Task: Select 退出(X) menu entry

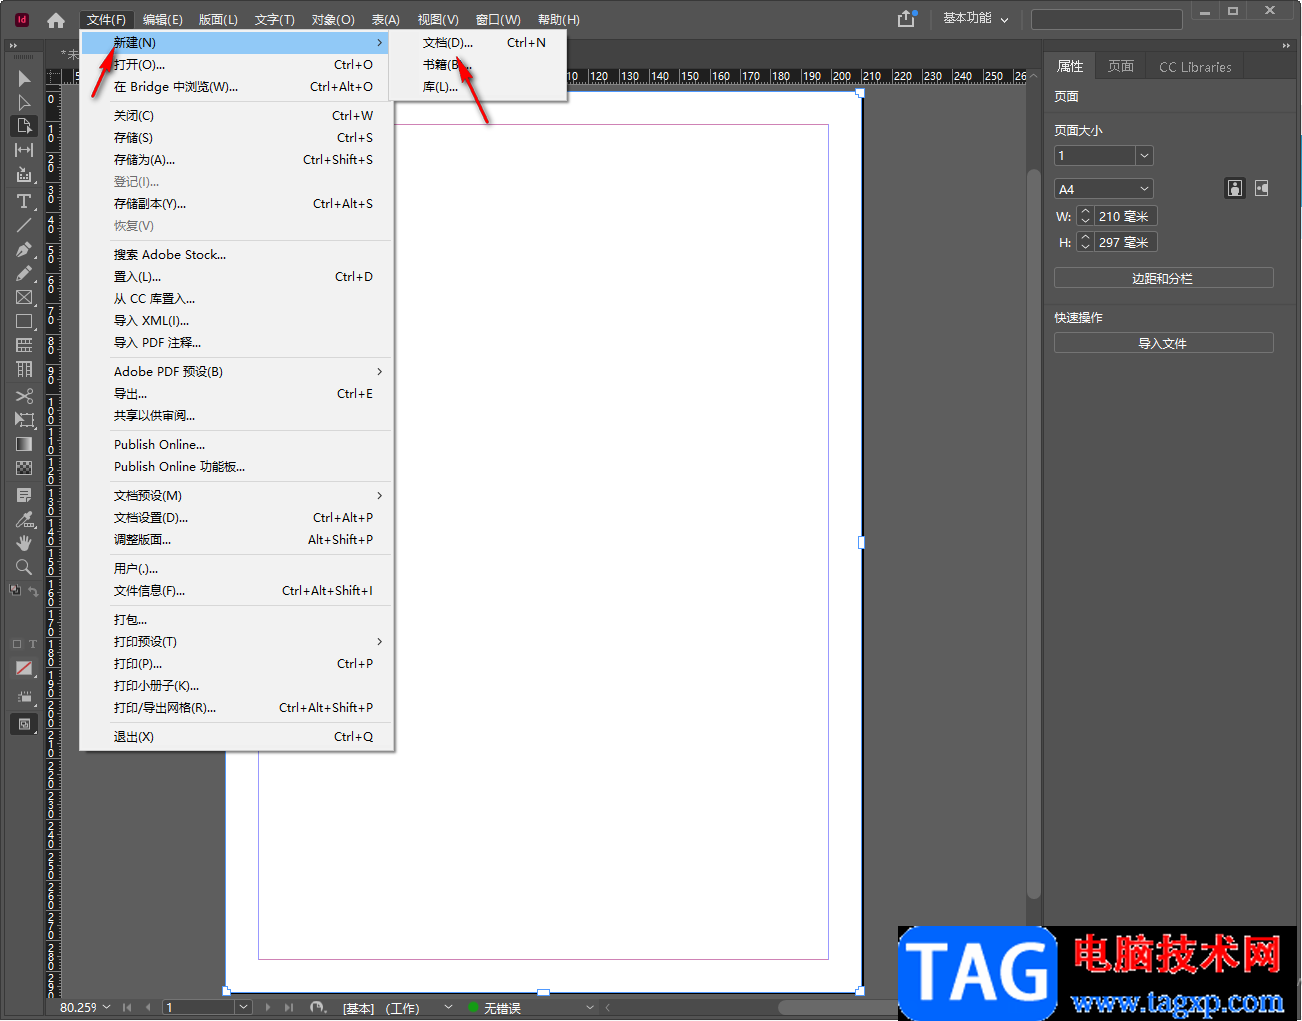Action: [237, 736]
